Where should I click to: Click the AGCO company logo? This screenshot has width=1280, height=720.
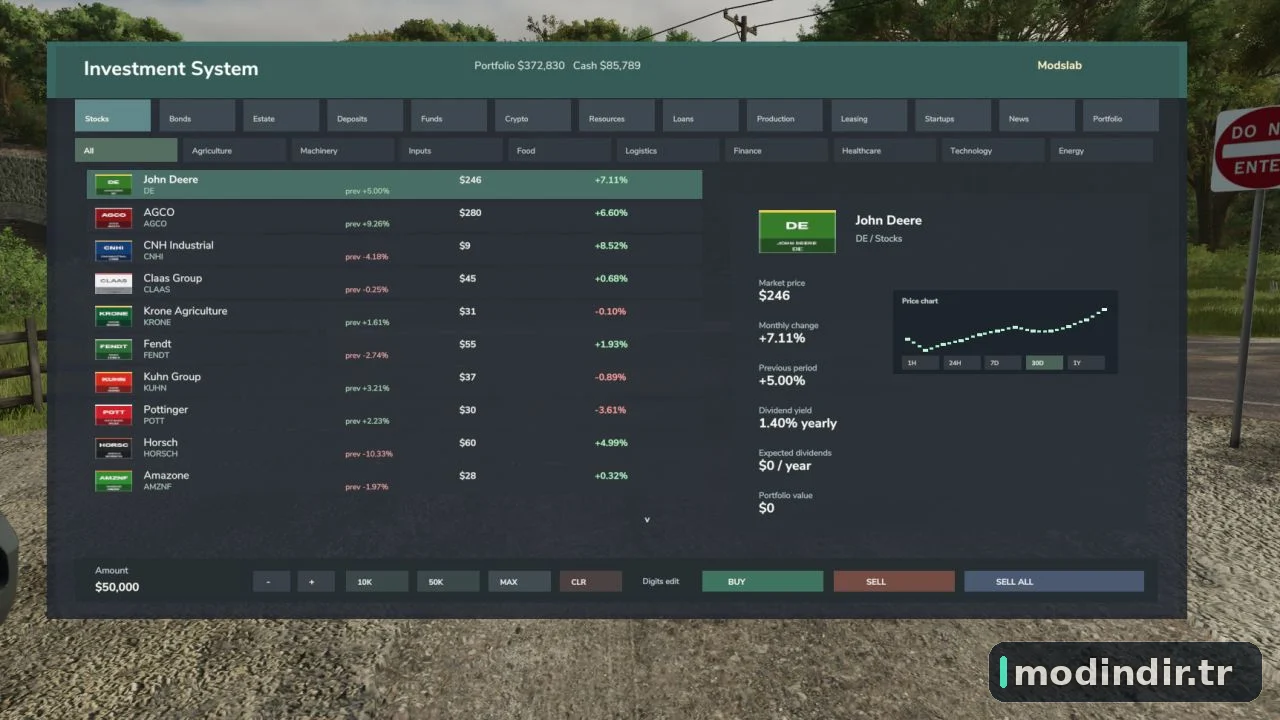pos(113,217)
